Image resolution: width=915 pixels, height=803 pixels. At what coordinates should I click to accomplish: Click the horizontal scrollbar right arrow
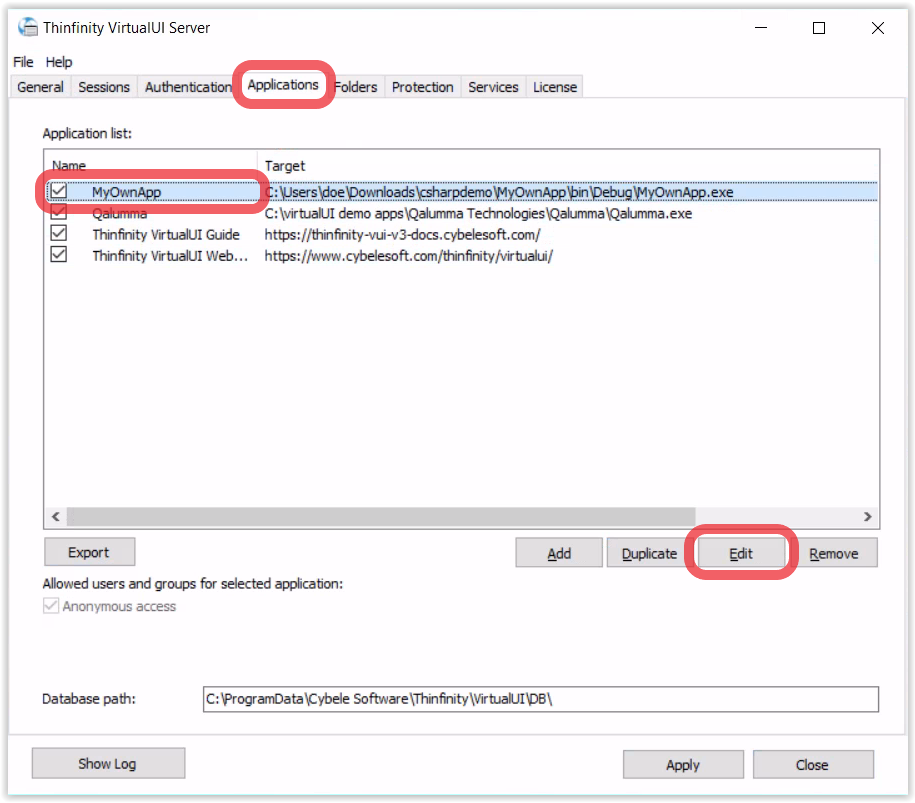click(868, 516)
